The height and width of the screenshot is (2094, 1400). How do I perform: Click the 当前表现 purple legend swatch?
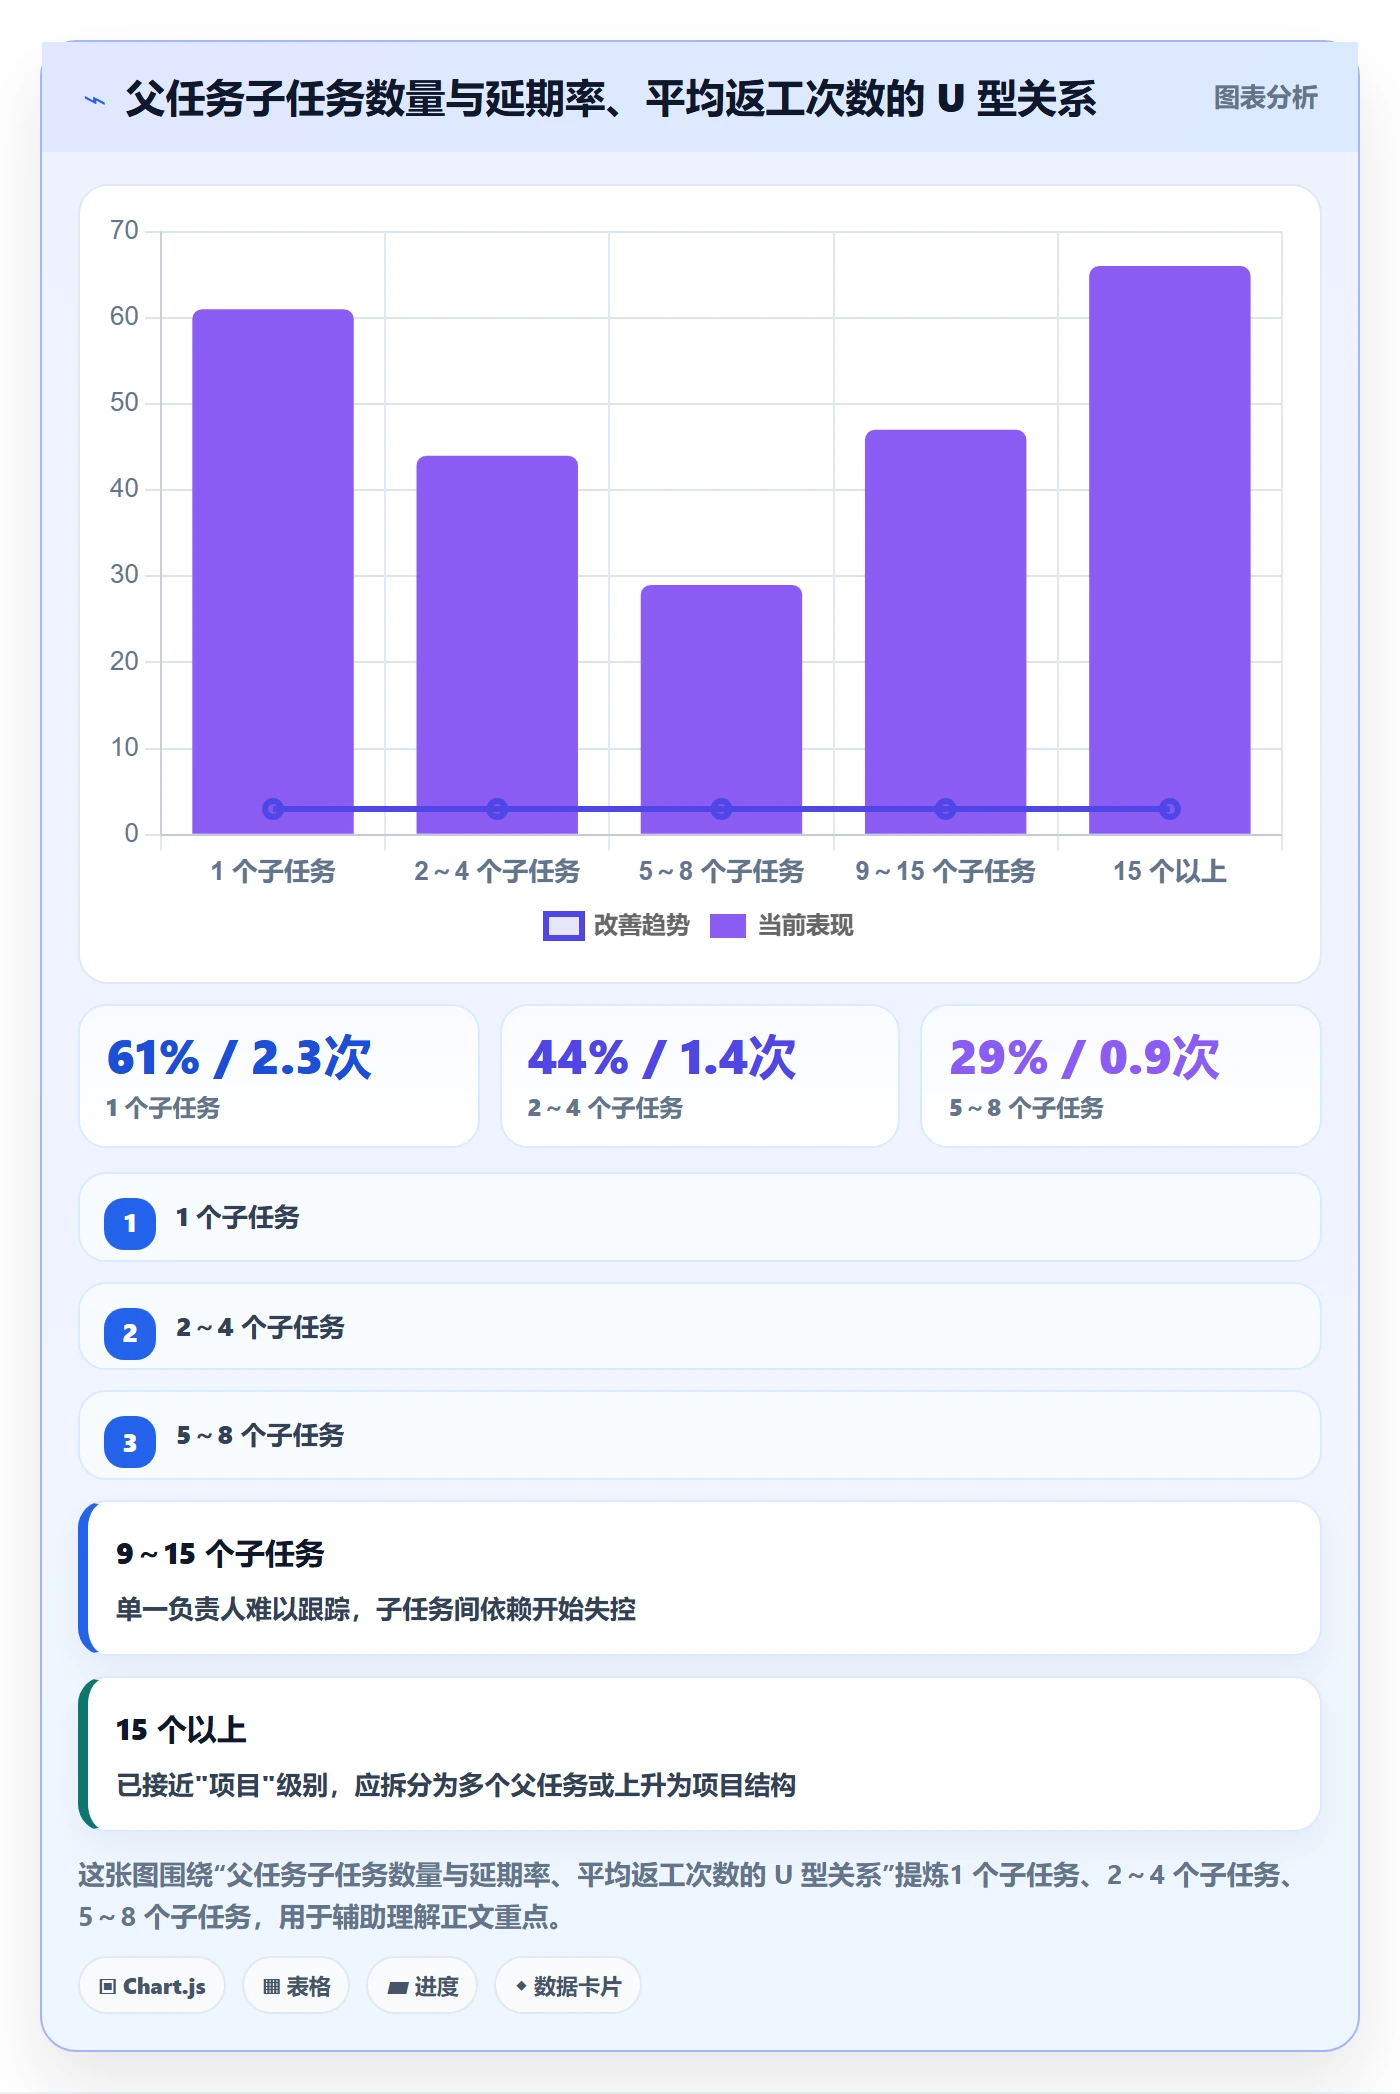[727, 926]
